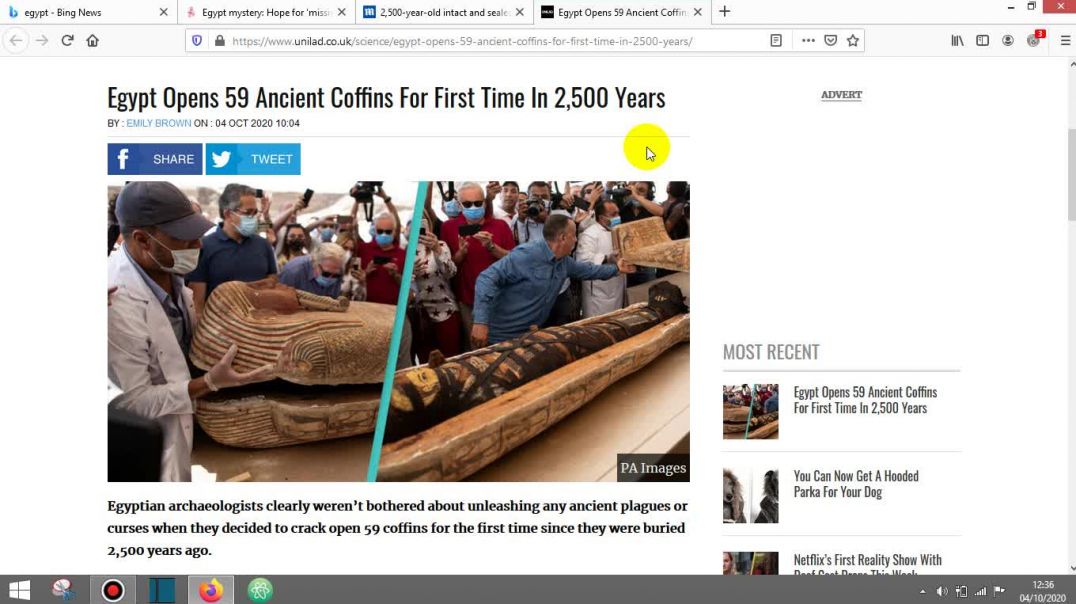
Task: Open the Firefox hamburger menu
Action: 1066,40
